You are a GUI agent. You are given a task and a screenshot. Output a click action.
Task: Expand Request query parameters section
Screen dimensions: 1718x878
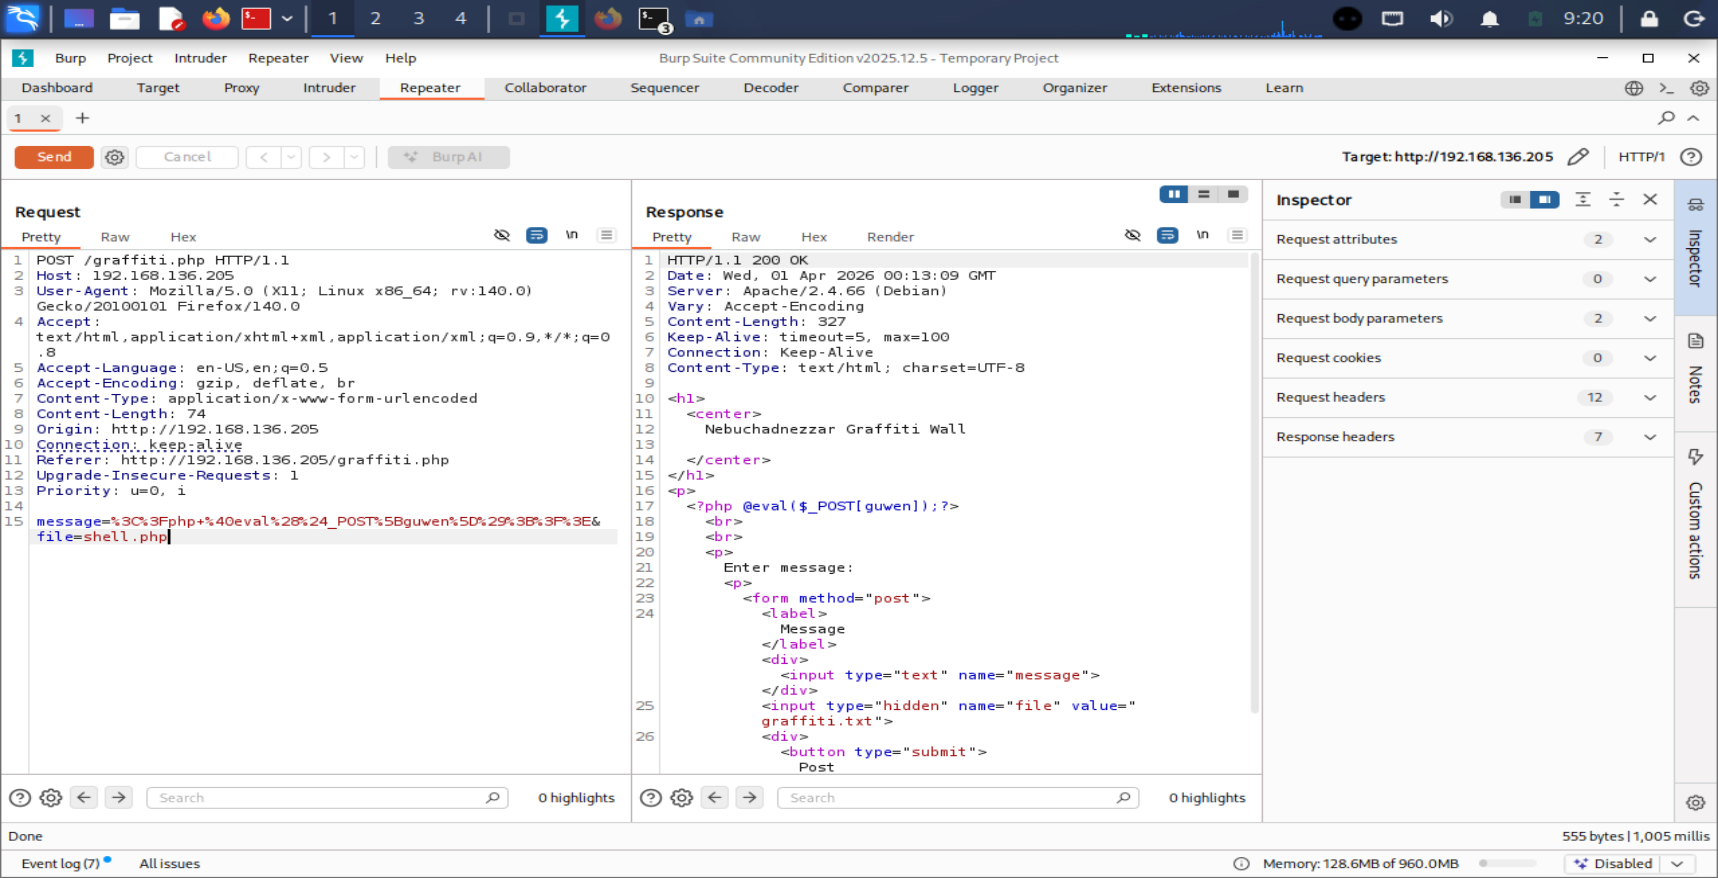(x=1650, y=279)
